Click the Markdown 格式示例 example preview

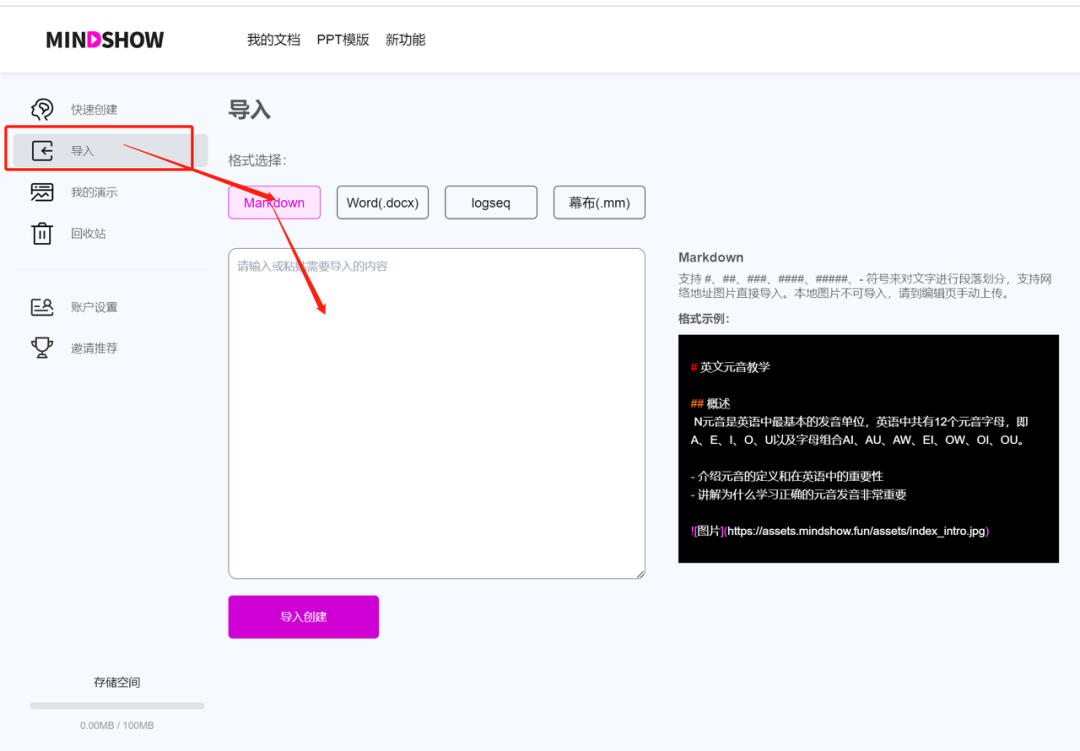pyautogui.click(x=868, y=448)
